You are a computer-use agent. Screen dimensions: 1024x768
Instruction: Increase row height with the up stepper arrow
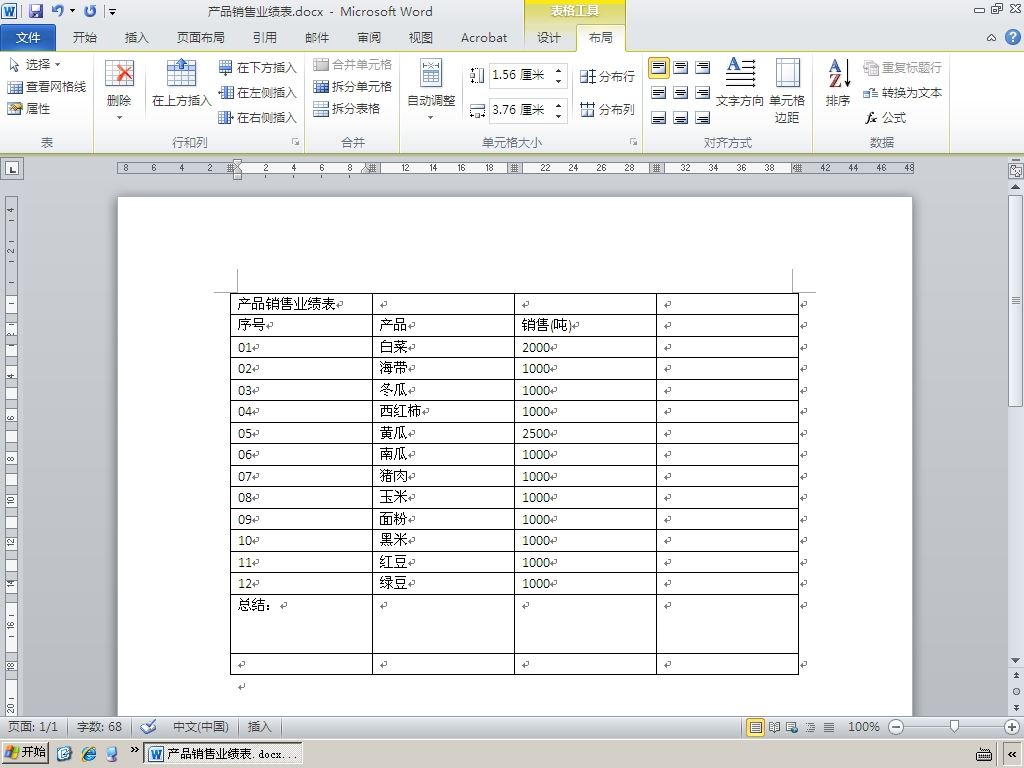(x=558, y=70)
